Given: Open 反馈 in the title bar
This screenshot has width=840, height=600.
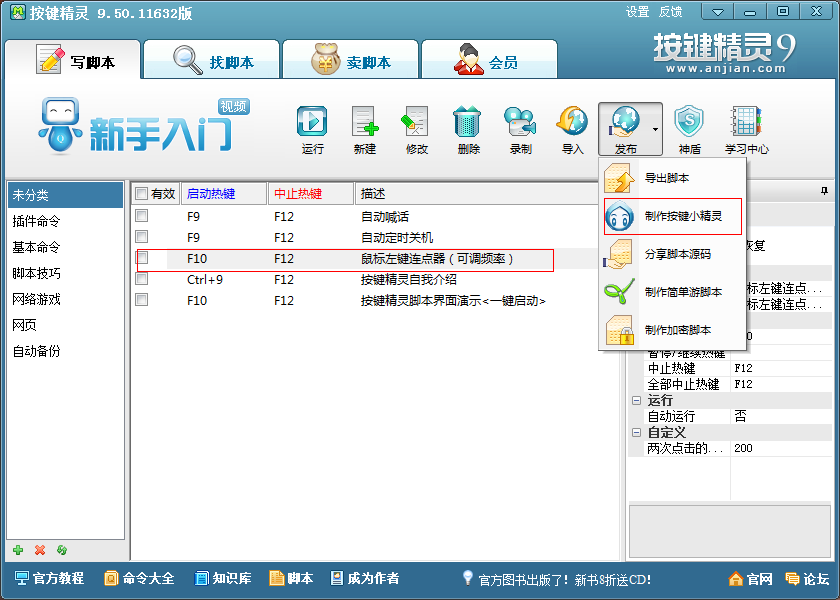Looking at the screenshot, I should 670,12.
